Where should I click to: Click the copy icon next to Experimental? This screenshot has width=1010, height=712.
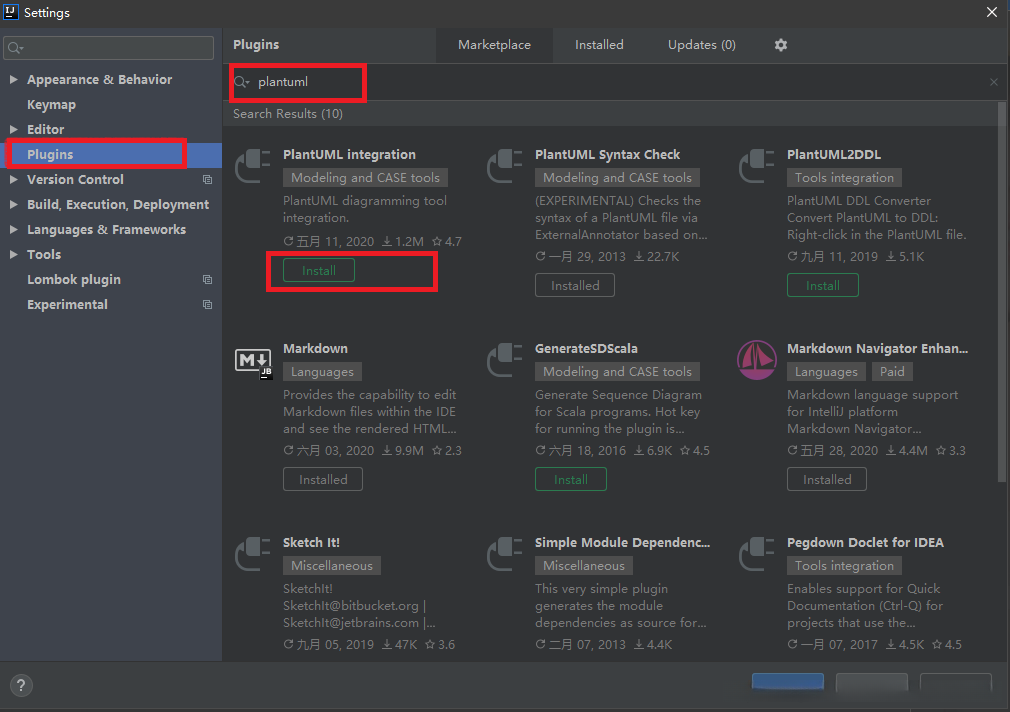[207, 305]
